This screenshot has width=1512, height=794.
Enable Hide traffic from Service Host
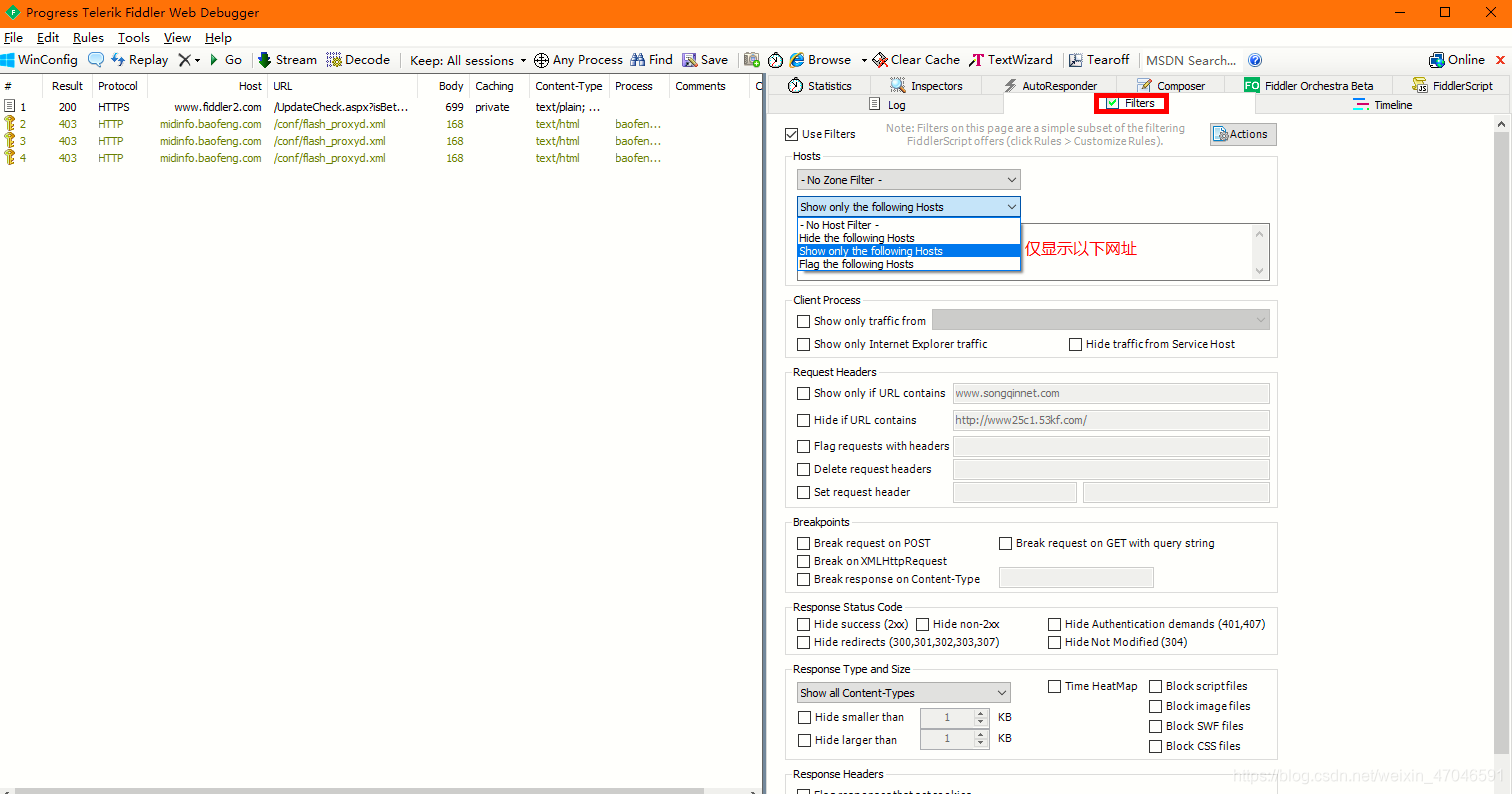pyautogui.click(x=1076, y=344)
